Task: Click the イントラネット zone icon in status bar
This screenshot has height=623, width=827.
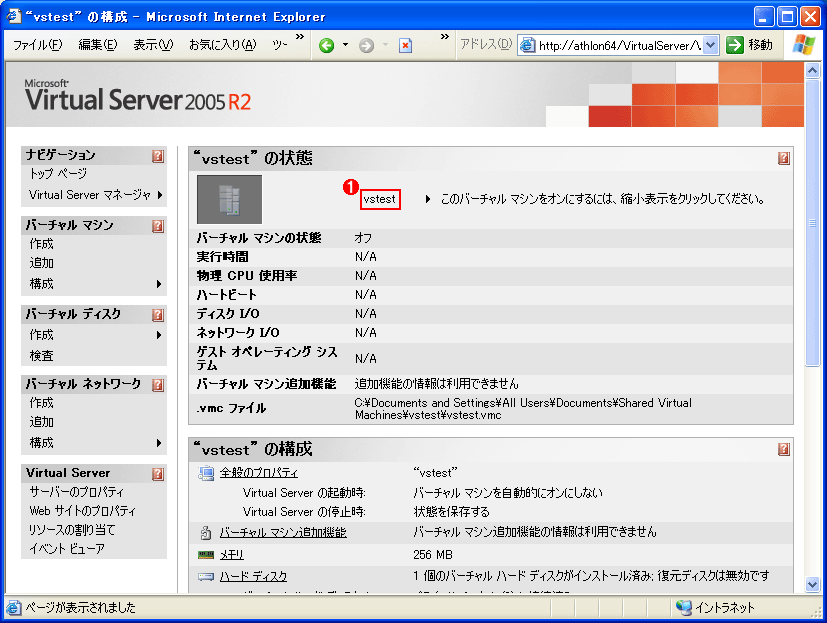Action: click(x=684, y=608)
